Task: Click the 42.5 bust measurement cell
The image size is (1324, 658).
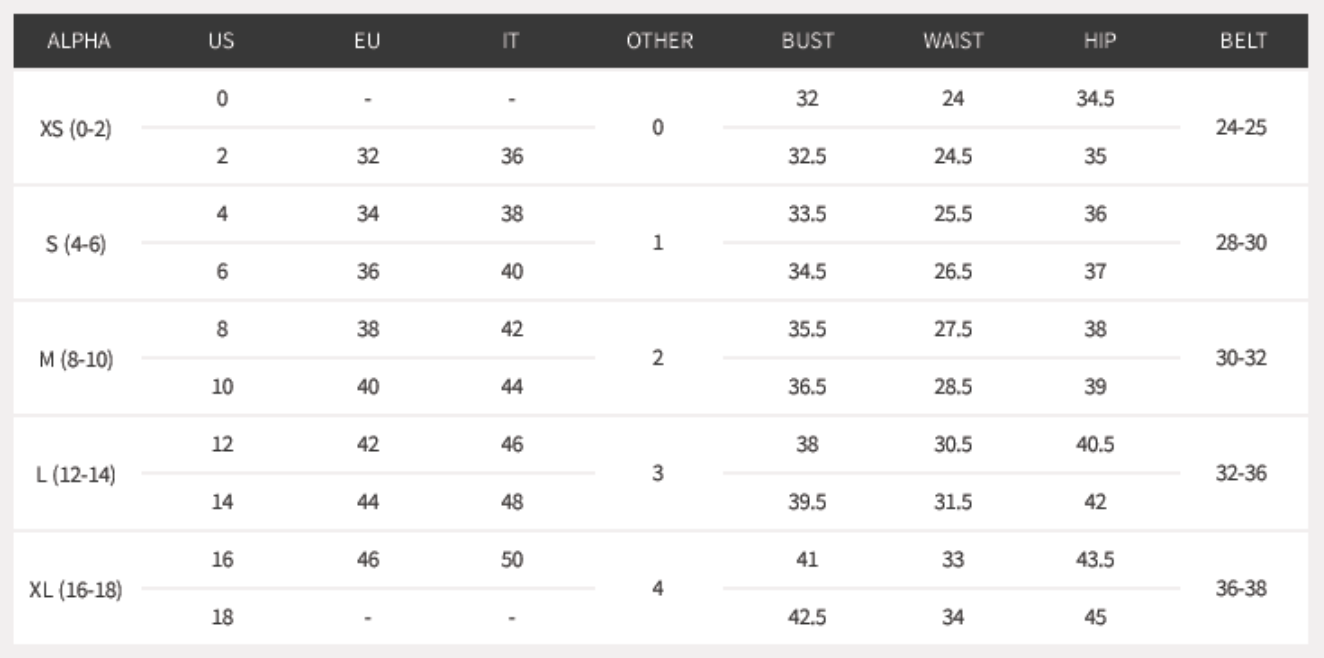Action: pos(808,618)
